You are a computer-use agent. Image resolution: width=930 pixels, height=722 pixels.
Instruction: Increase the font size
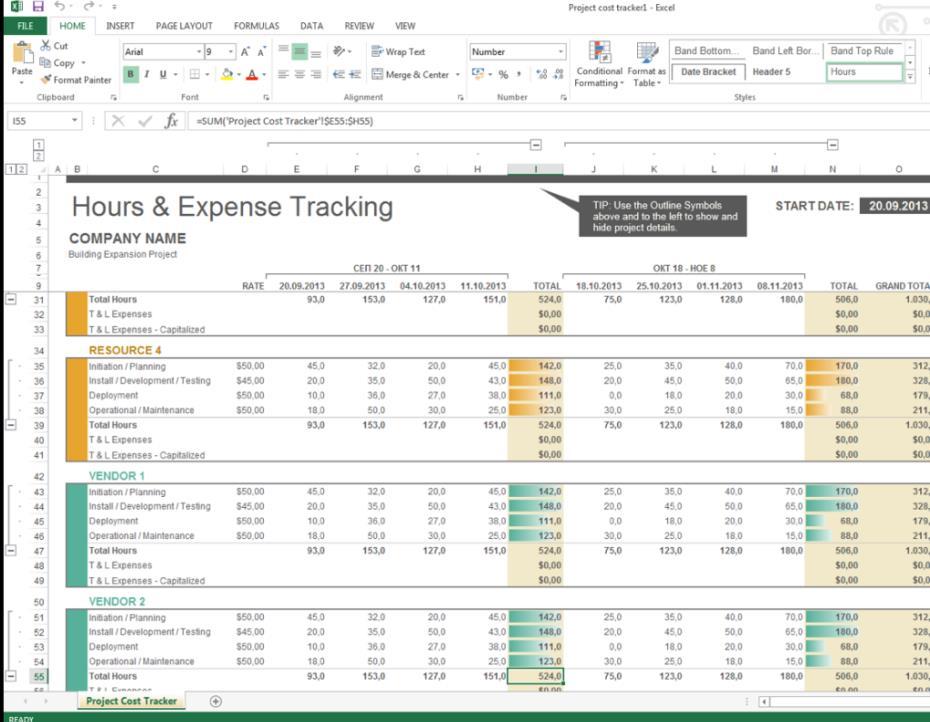click(246, 52)
